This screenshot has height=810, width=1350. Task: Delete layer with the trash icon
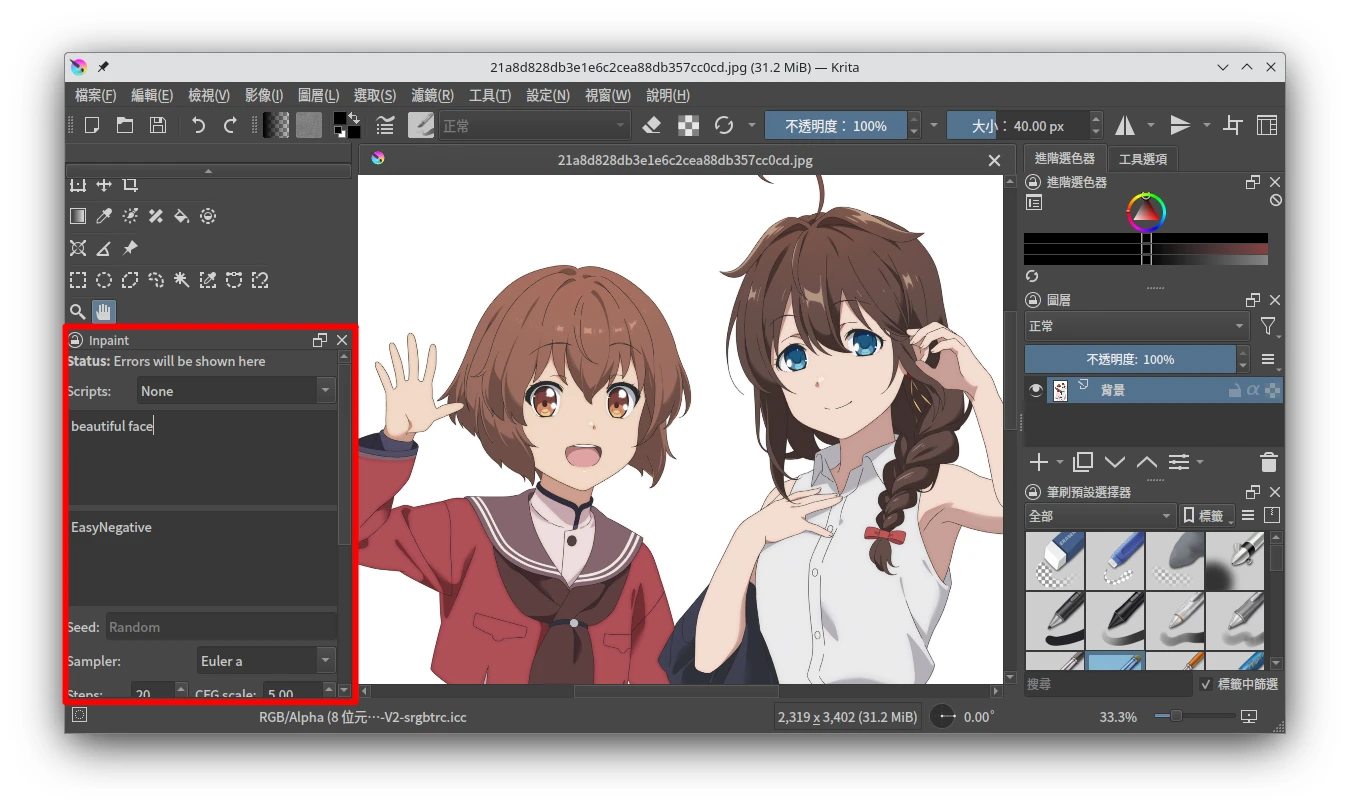(1268, 462)
